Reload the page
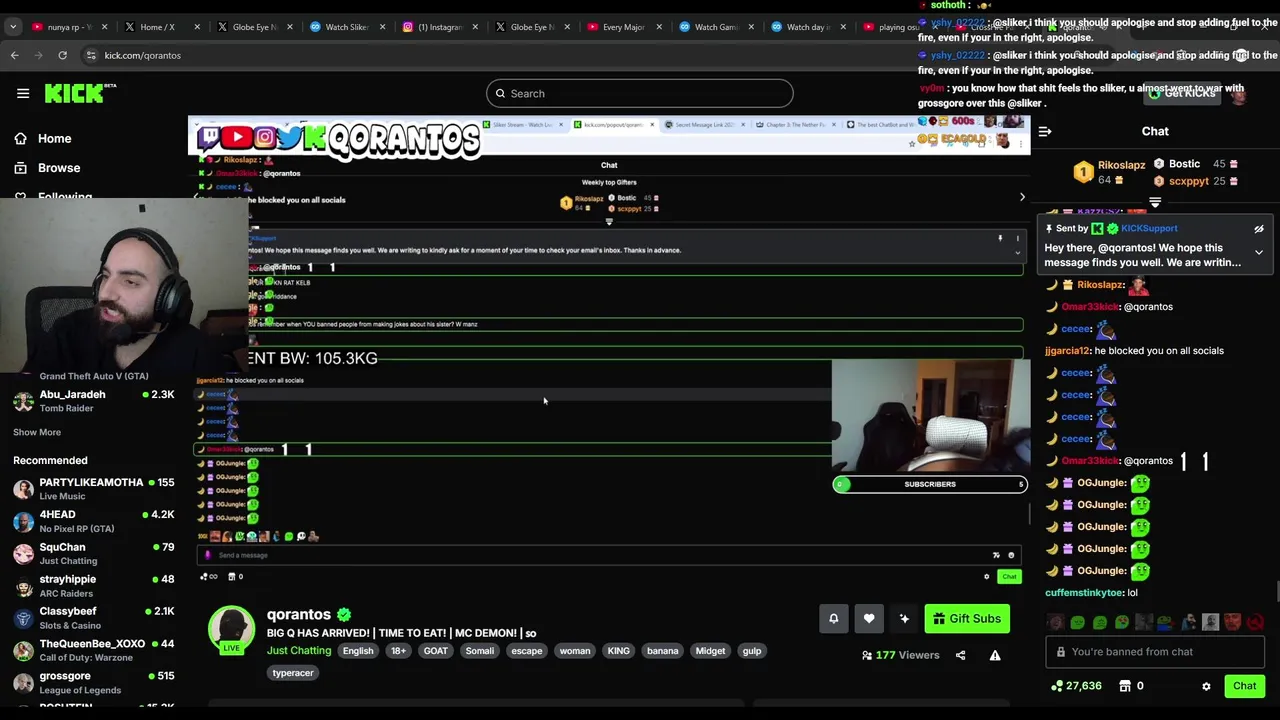Screen dimensions: 1280x720 [x=62, y=55]
